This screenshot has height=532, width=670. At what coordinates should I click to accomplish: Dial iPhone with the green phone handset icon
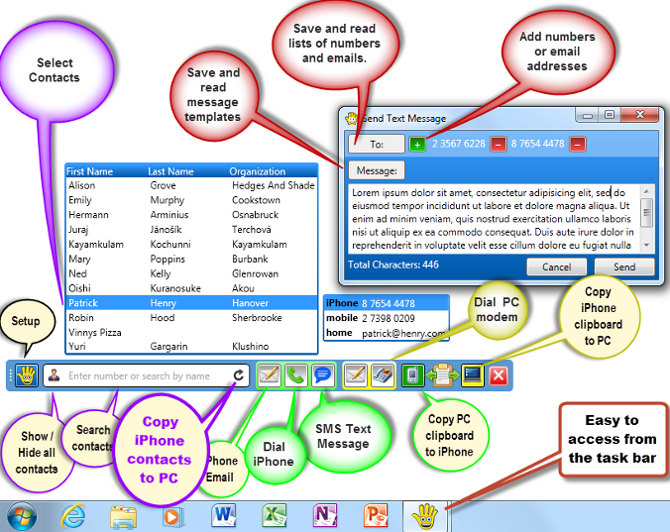296,375
